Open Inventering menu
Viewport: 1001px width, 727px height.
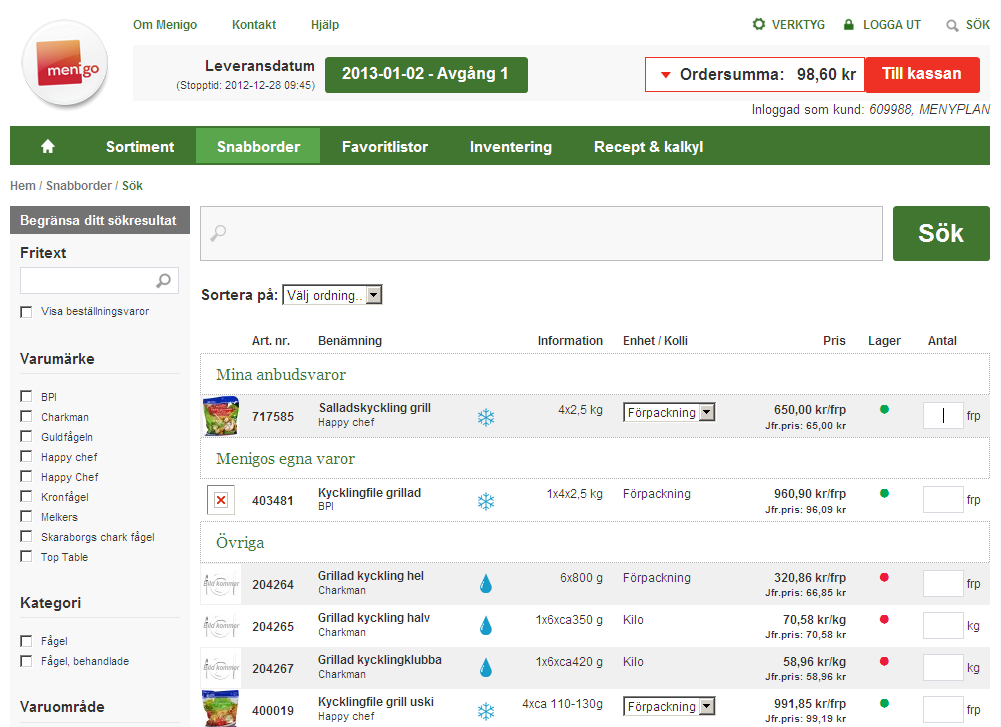(x=511, y=147)
